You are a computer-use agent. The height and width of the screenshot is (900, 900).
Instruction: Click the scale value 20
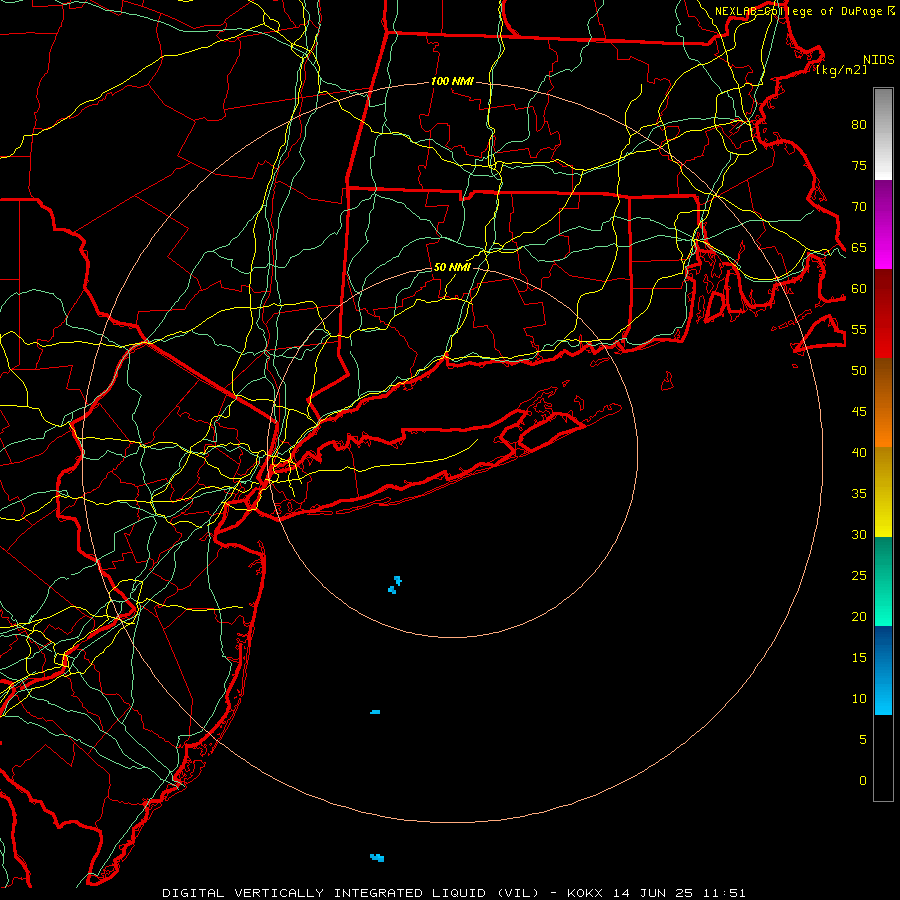(x=859, y=616)
